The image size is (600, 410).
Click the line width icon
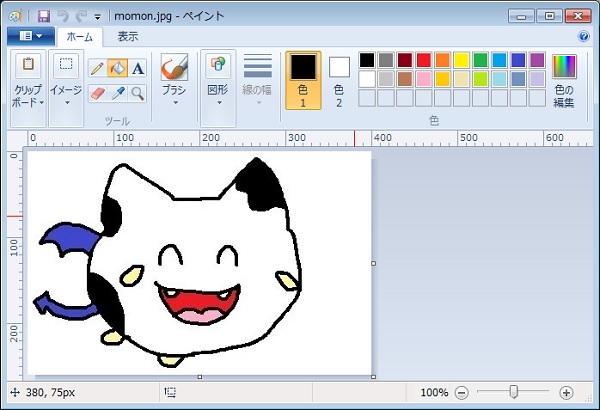tap(258, 65)
